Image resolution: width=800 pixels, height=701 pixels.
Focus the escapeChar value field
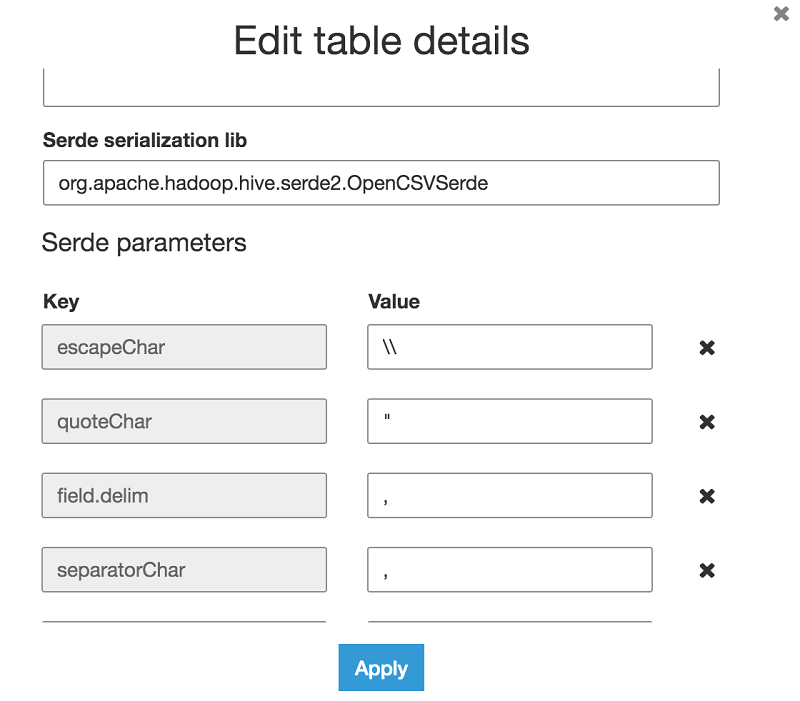(510, 347)
